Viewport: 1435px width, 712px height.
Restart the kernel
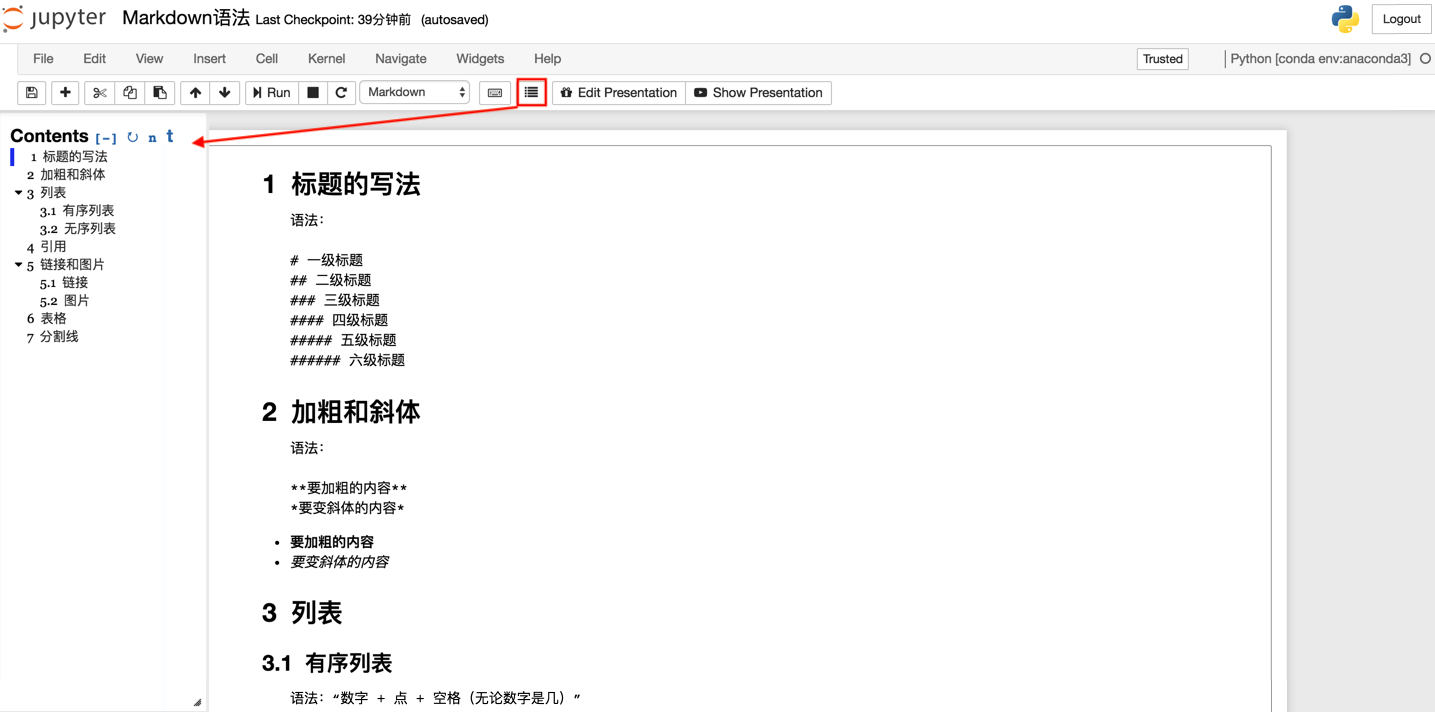[341, 92]
